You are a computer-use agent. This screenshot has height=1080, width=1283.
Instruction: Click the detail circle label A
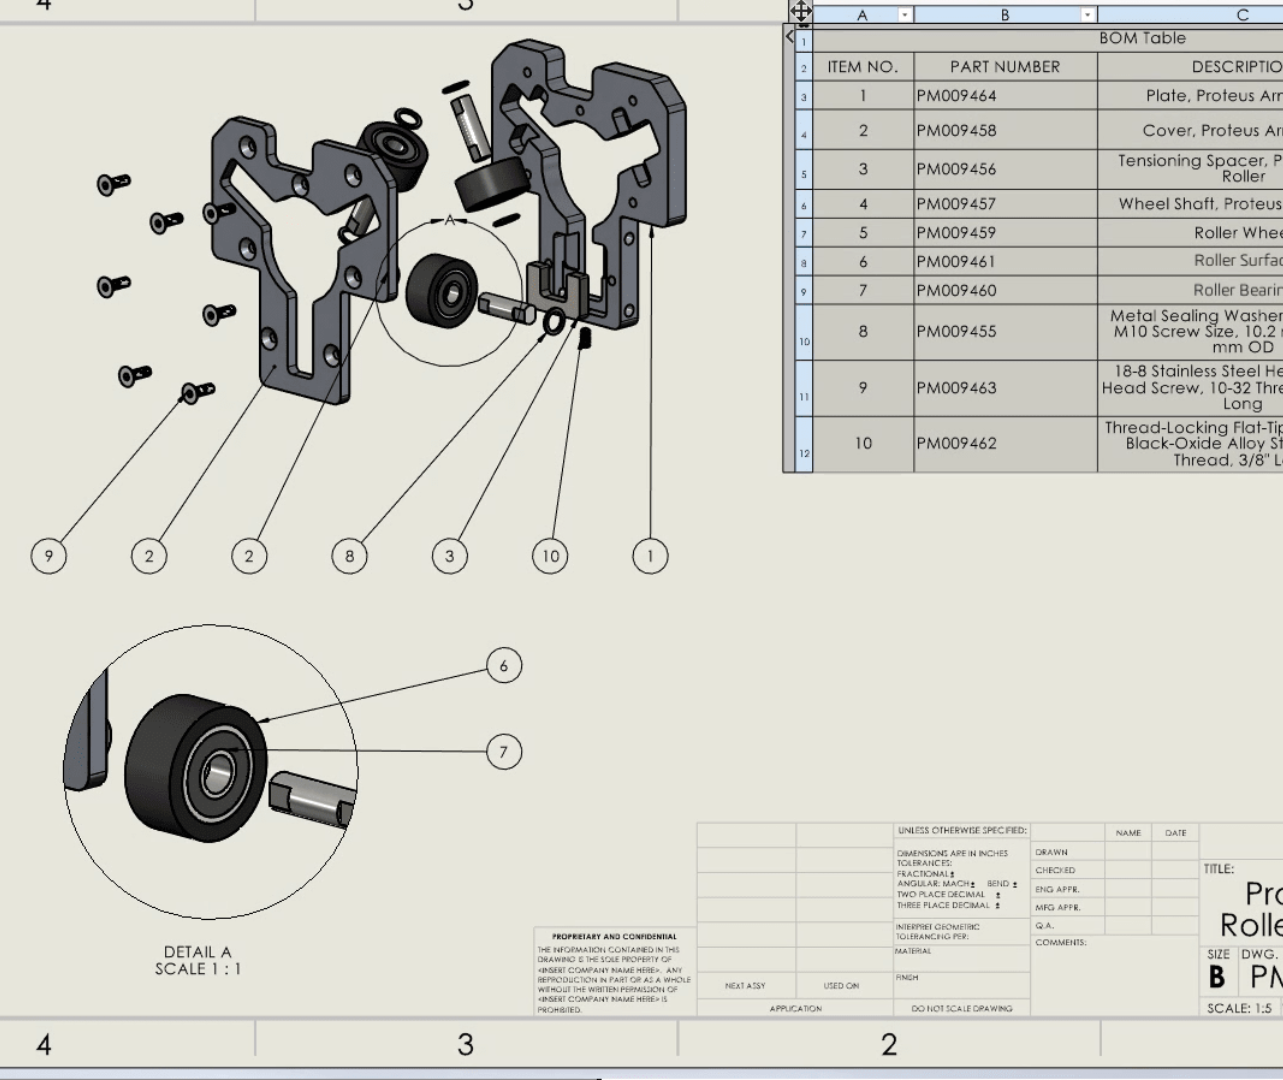[450, 220]
